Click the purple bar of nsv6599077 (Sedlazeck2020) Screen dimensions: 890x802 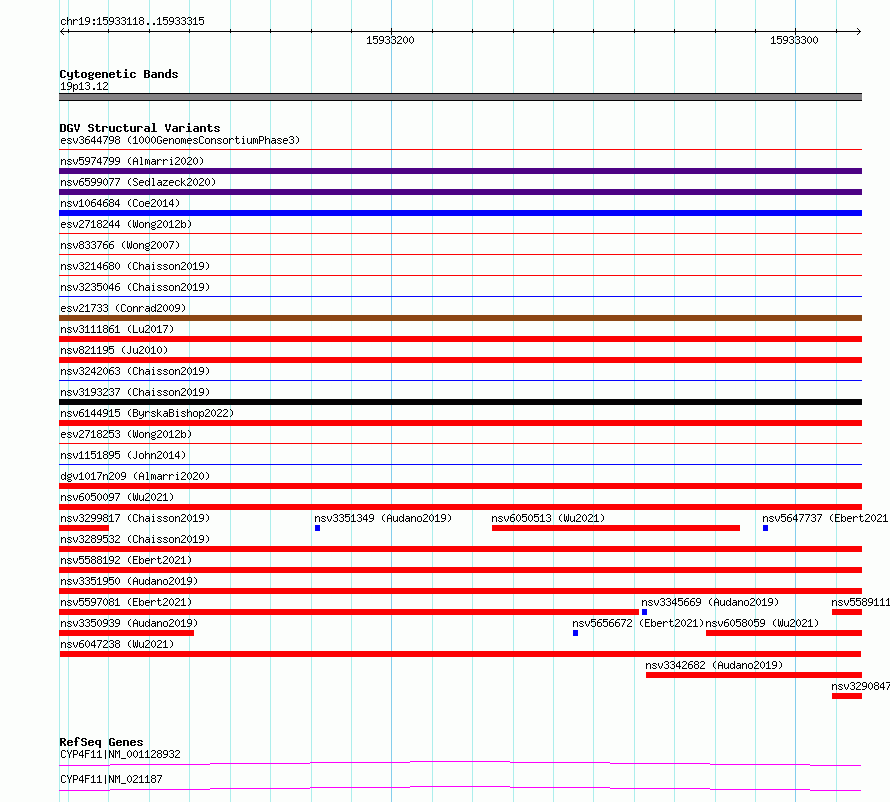point(460,192)
